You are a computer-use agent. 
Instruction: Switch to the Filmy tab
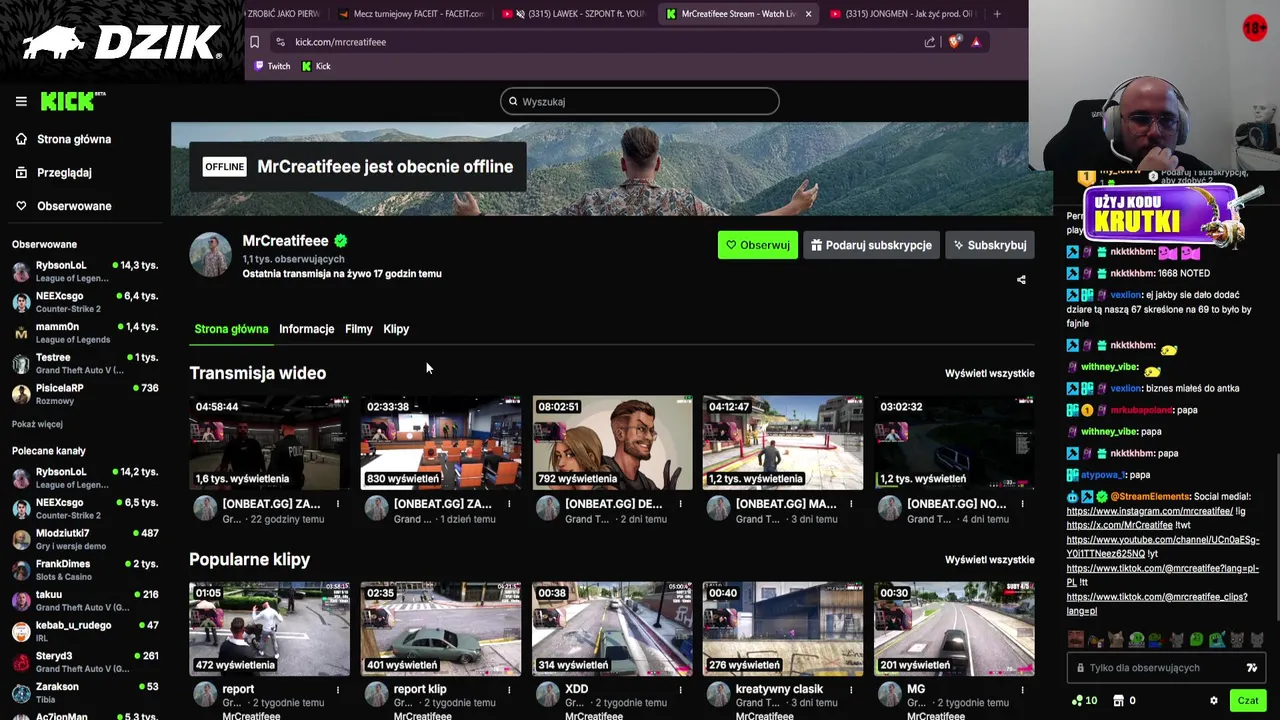pos(358,329)
